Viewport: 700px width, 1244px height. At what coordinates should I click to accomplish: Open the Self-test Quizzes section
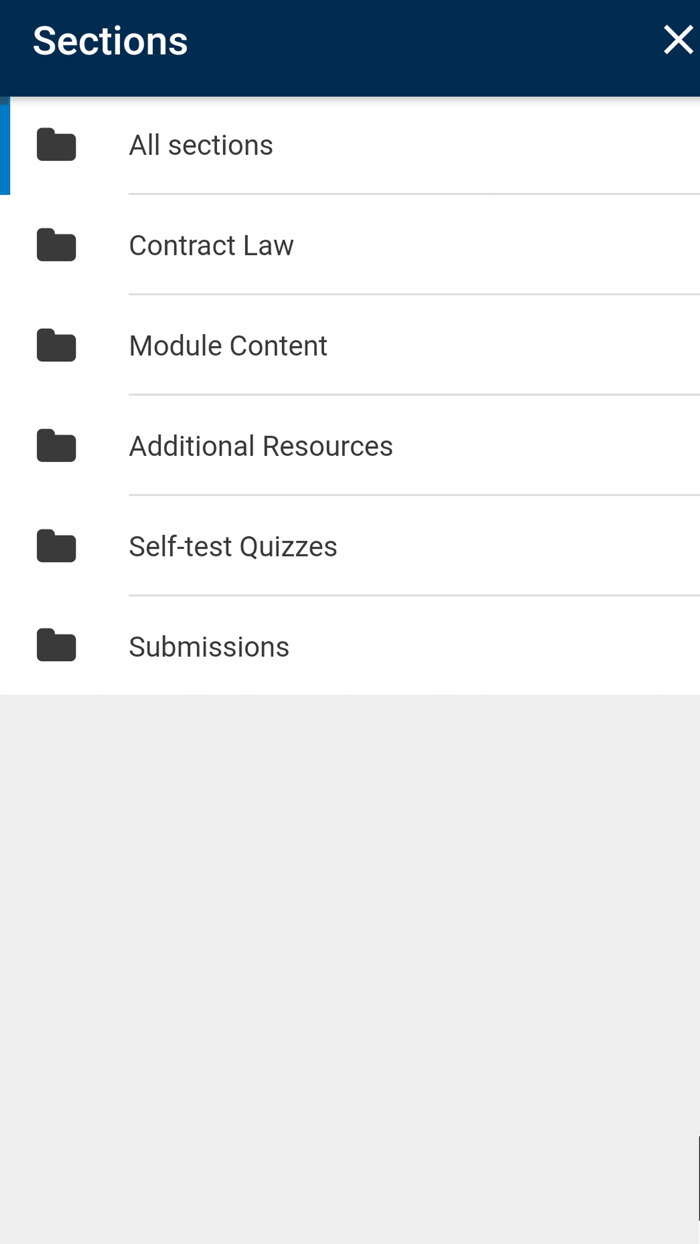pyautogui.click(x=233, y=546)
